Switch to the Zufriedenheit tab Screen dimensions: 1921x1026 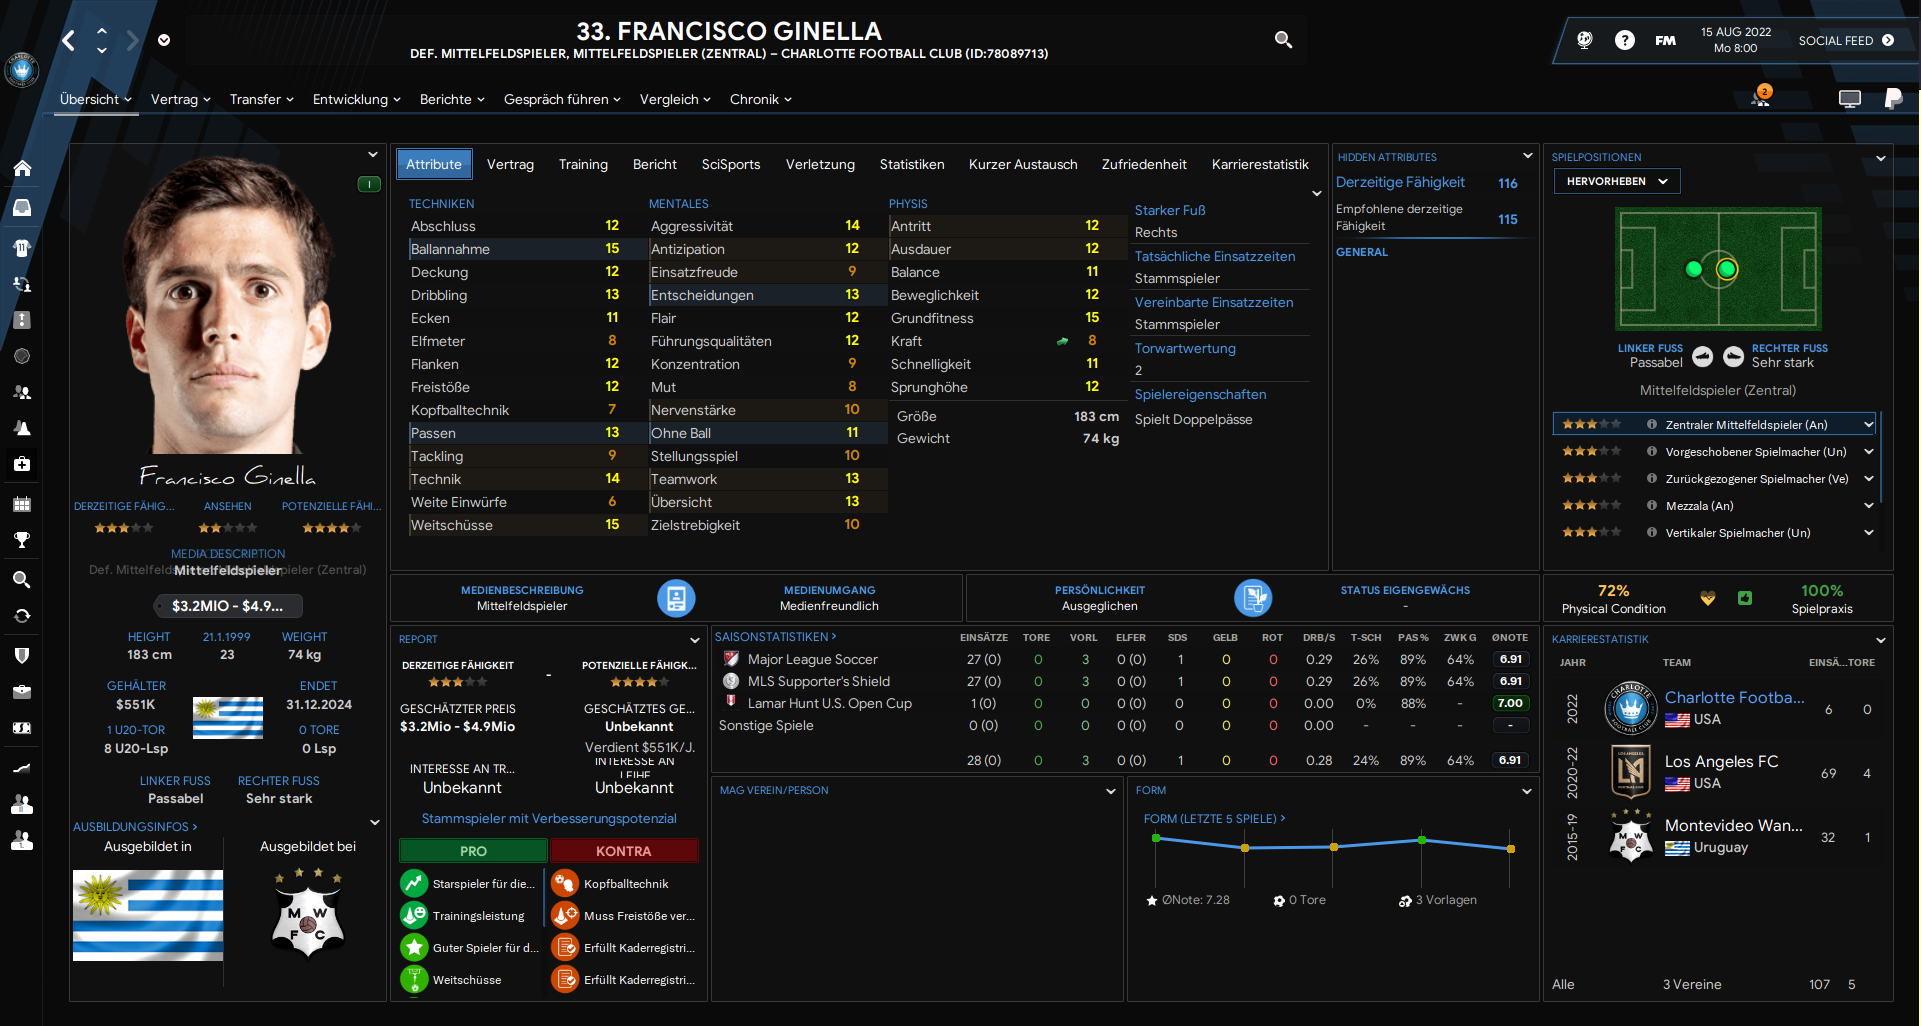pos(1144,164)
